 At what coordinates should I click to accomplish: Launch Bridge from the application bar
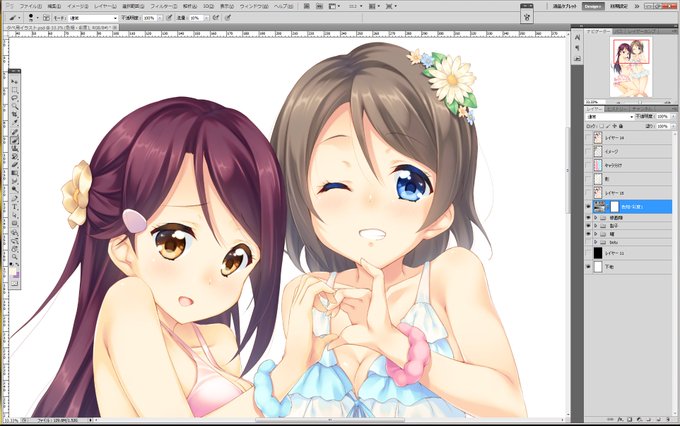pyautogui.click(x=307, y=6)
